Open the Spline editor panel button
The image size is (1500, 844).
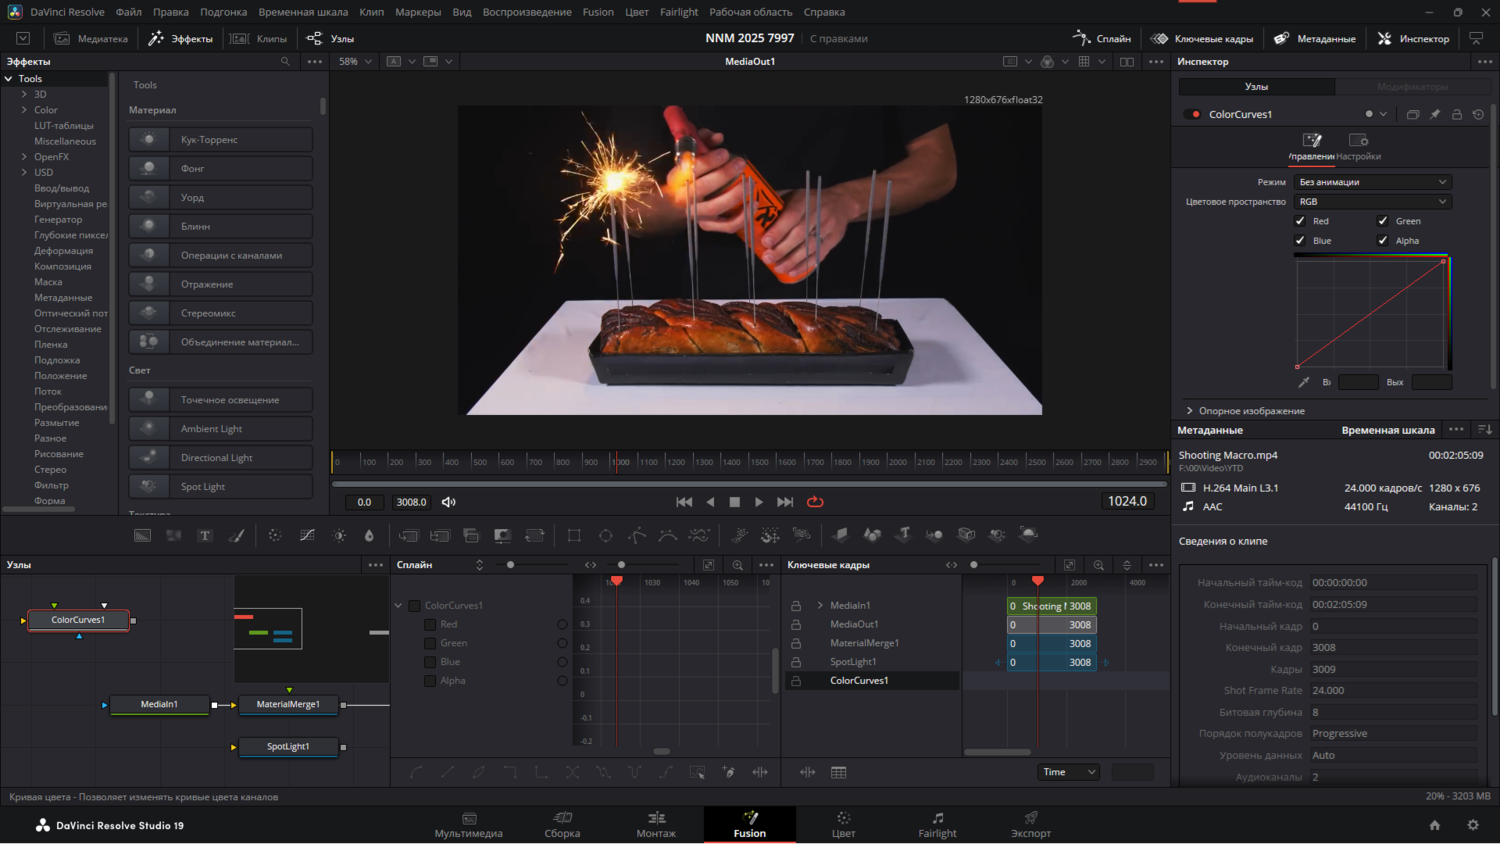(x=1102, y=38)
